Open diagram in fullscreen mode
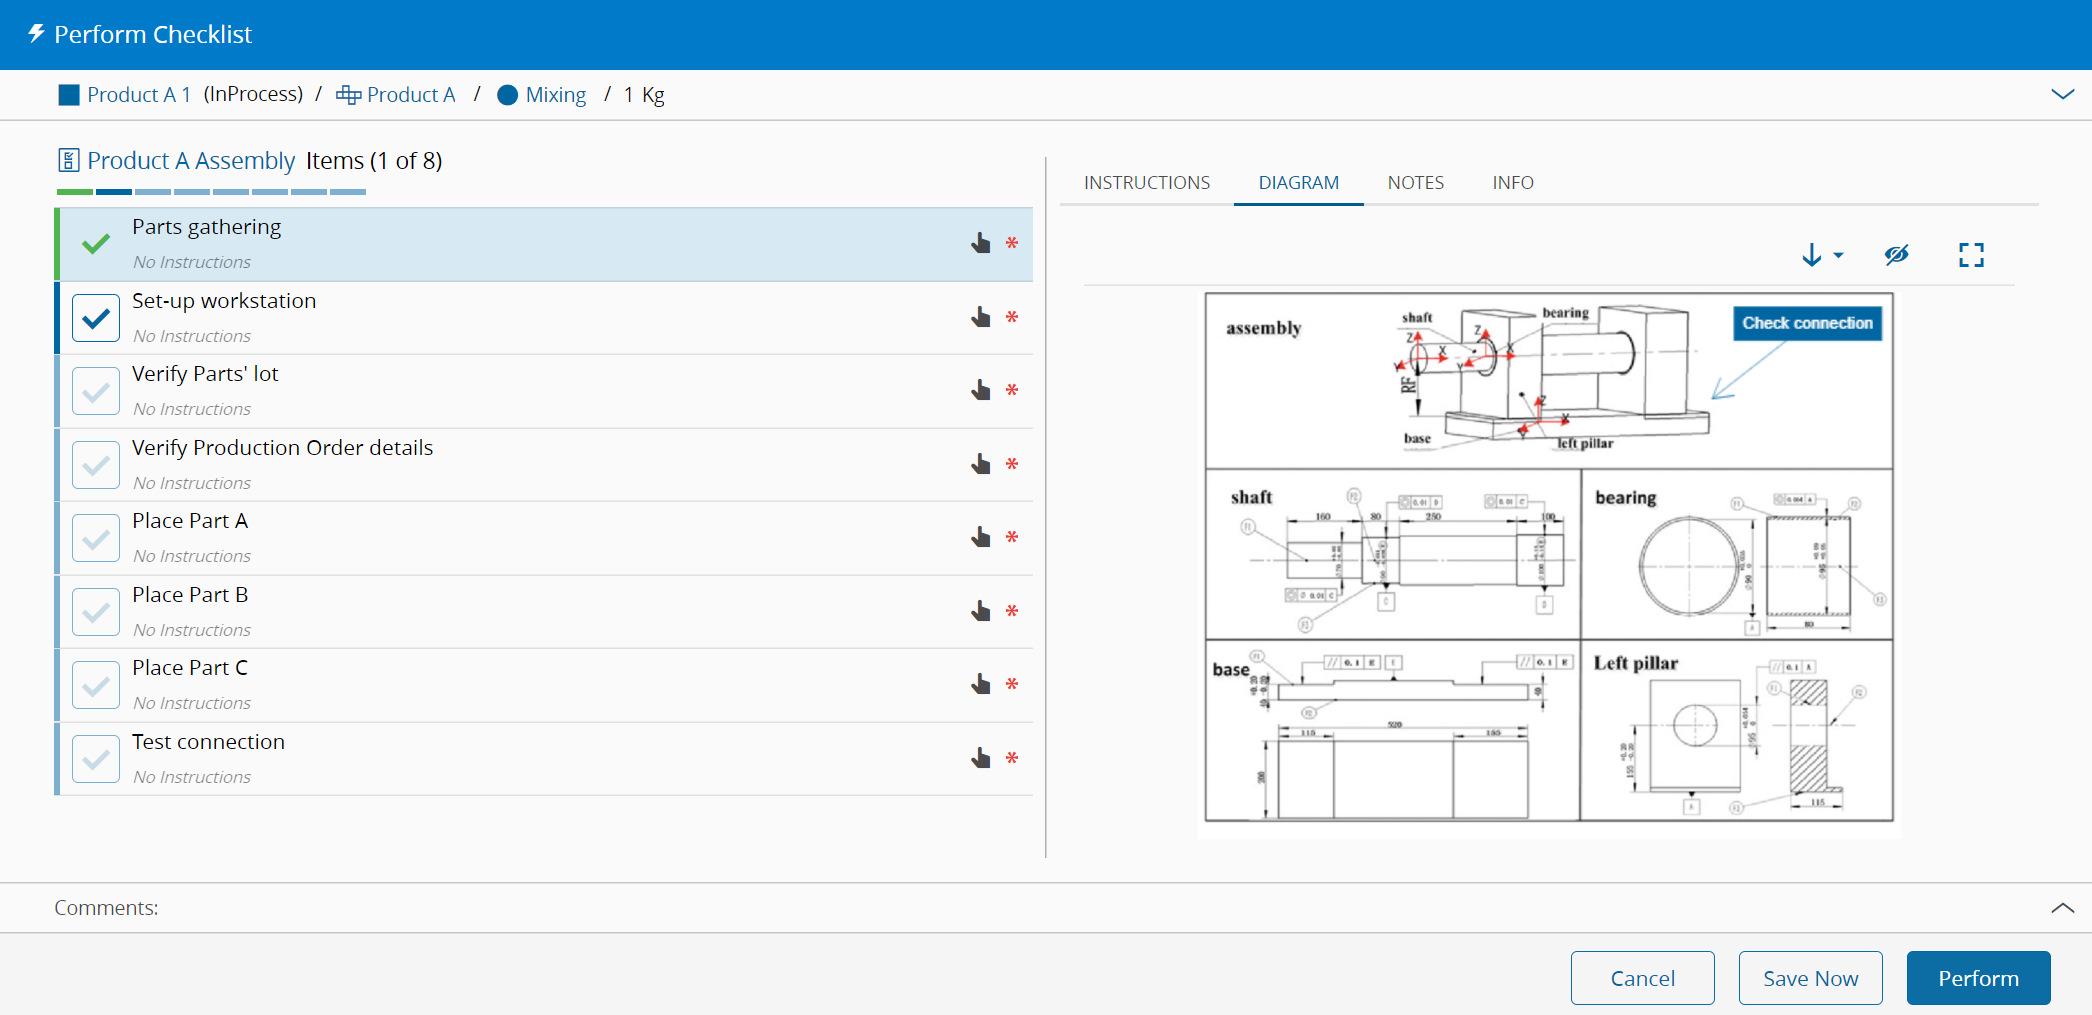Viewport: 2092px width, 1015px height. 1970,255
